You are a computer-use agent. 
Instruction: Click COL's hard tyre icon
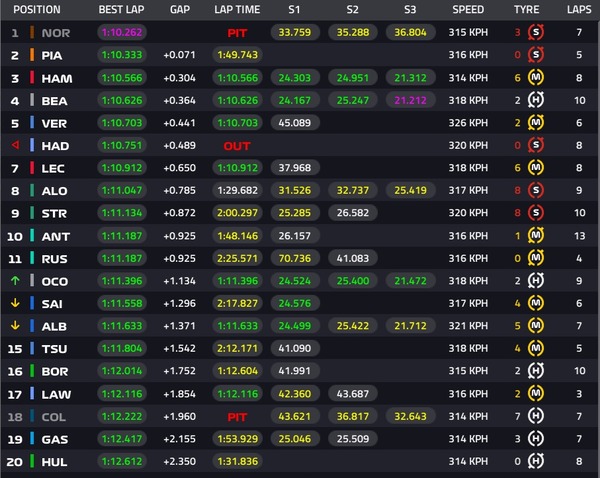536,416
